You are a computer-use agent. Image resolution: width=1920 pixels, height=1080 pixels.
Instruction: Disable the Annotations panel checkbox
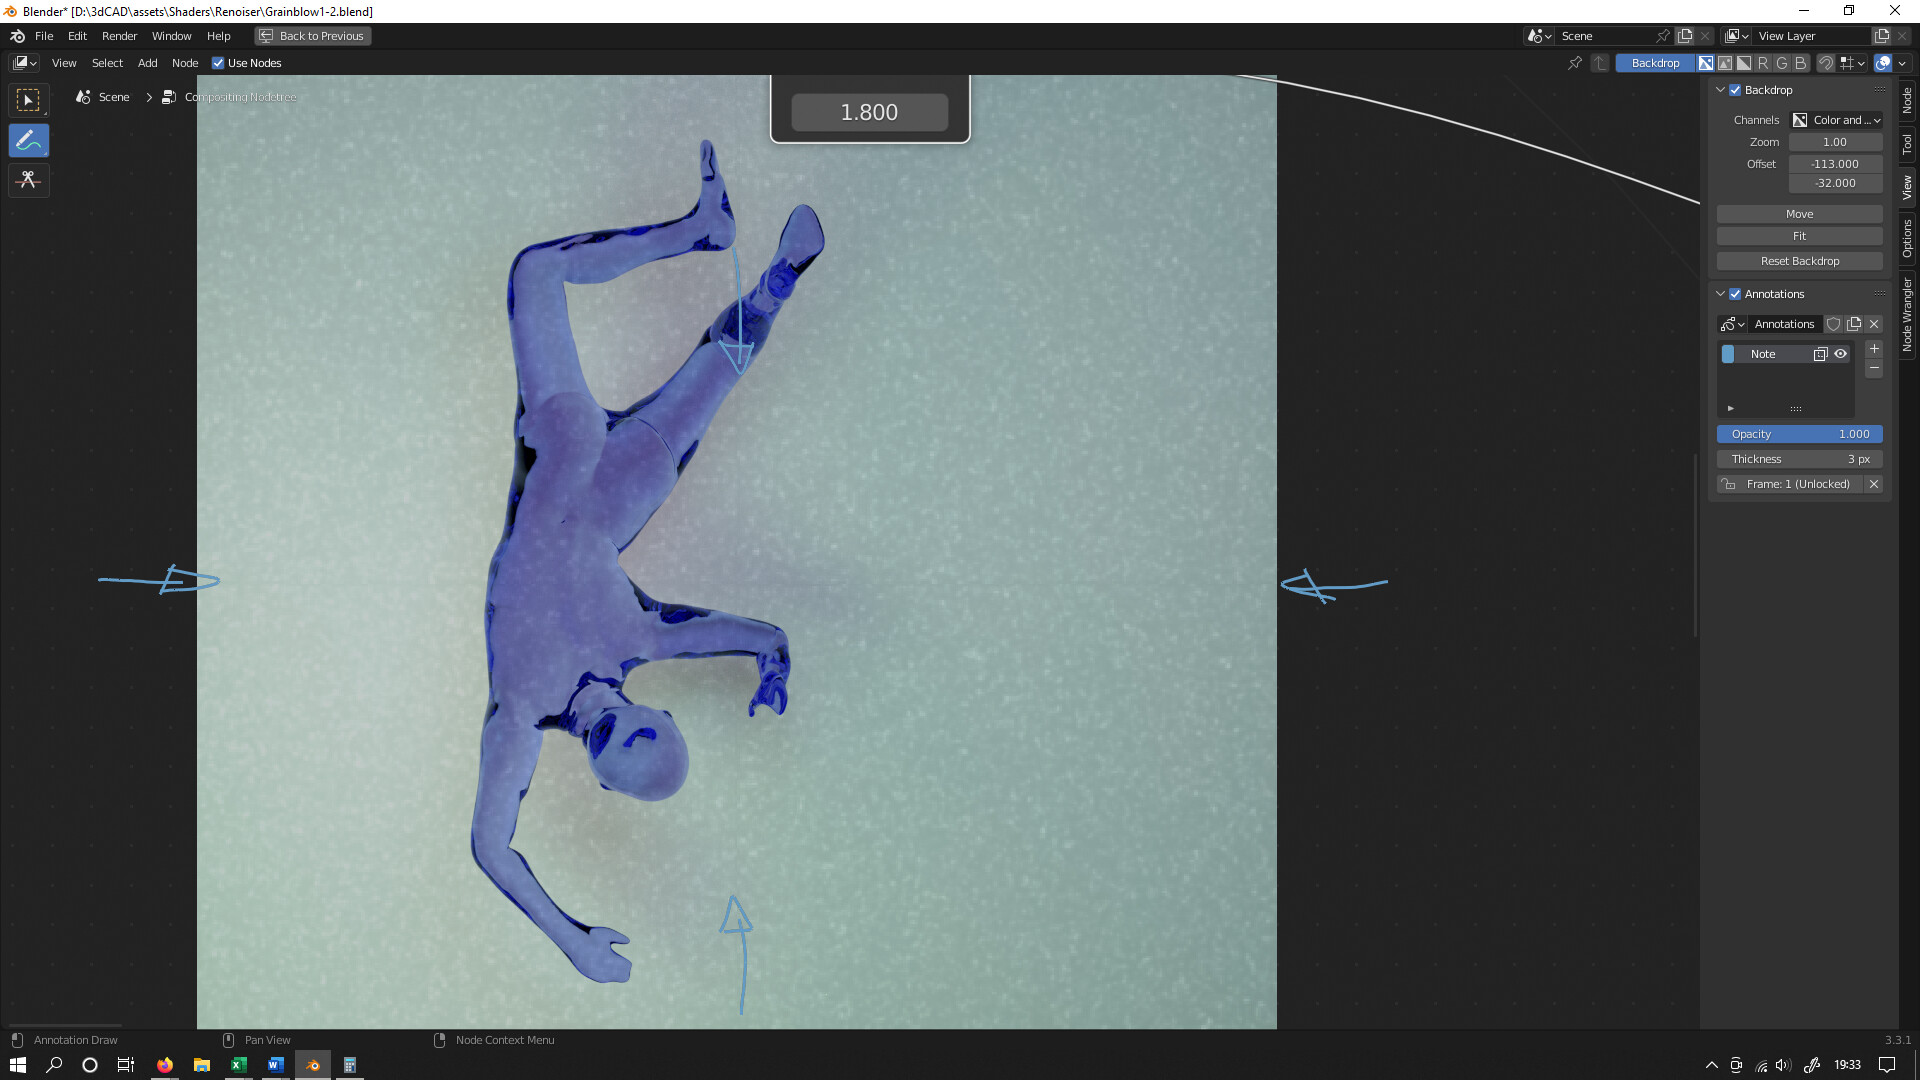[x=1736, y=294]
